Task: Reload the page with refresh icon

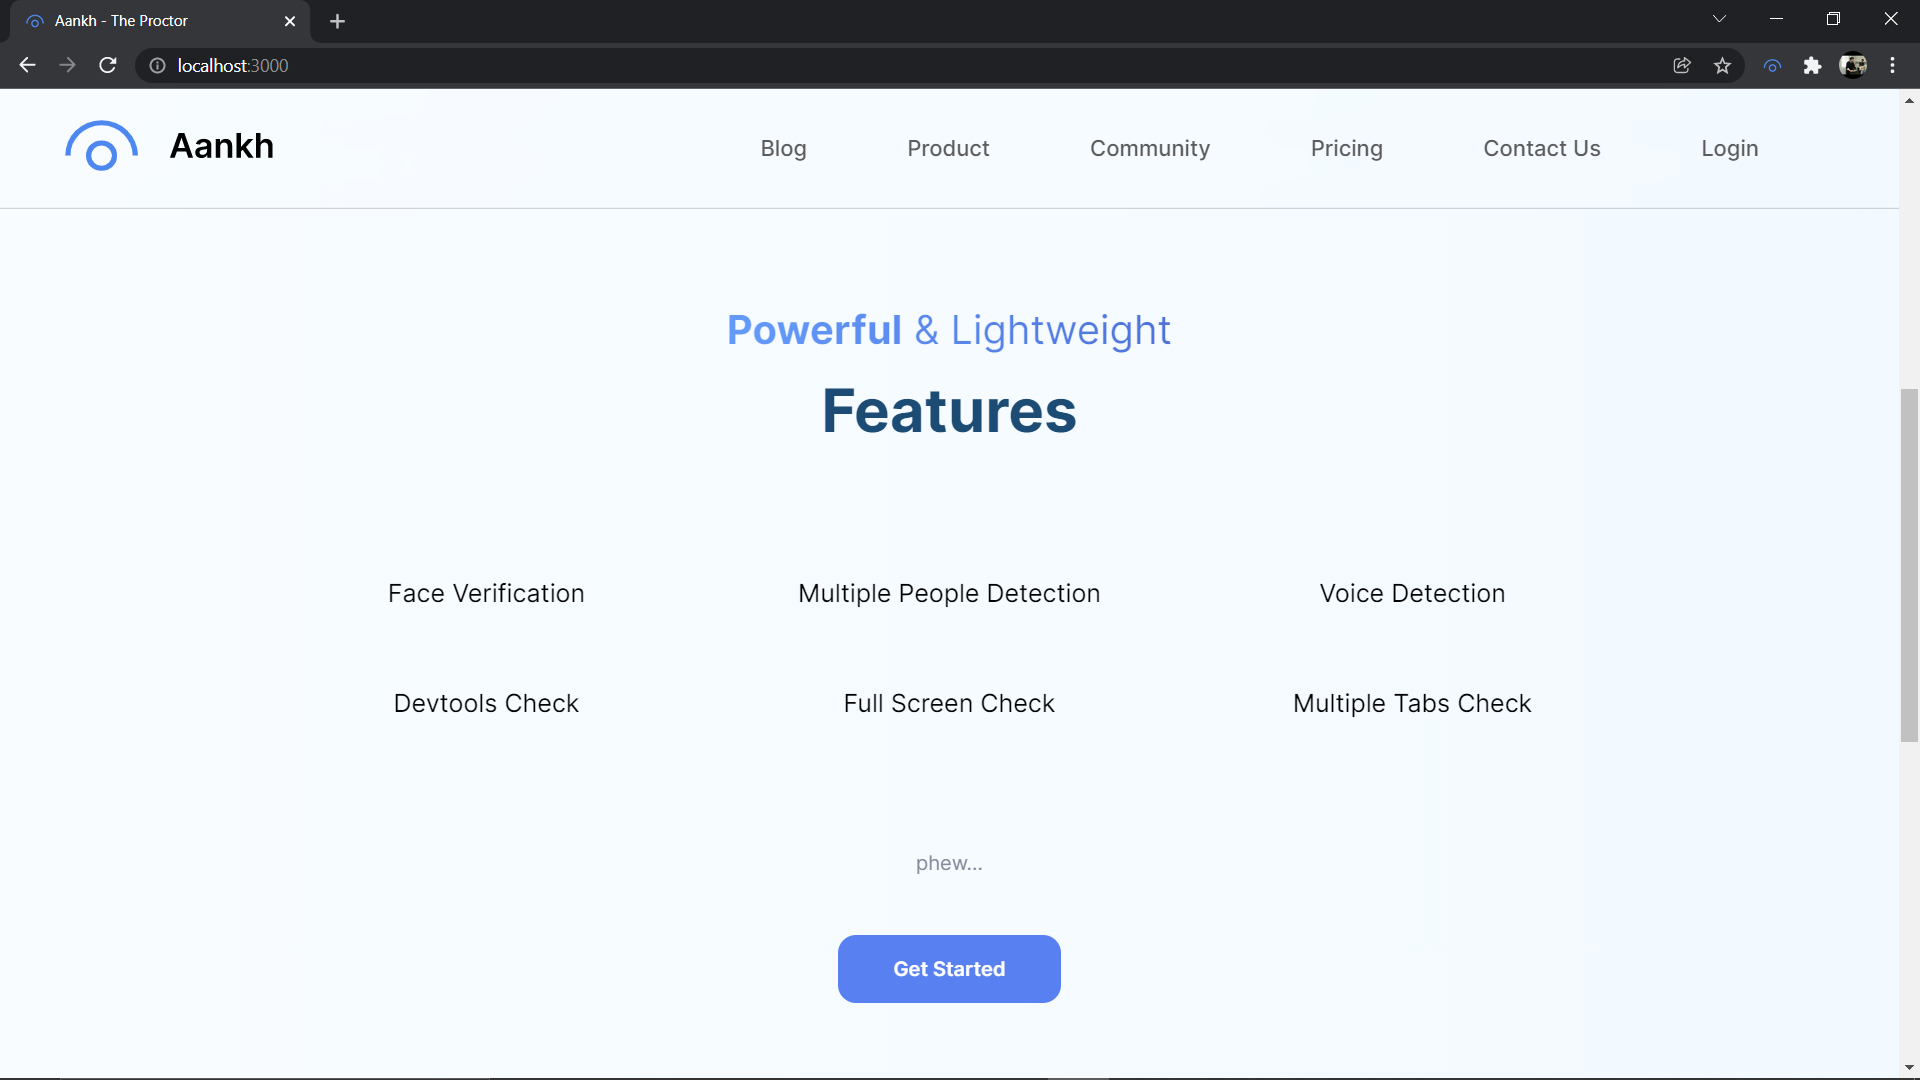Action: (108, 66)
